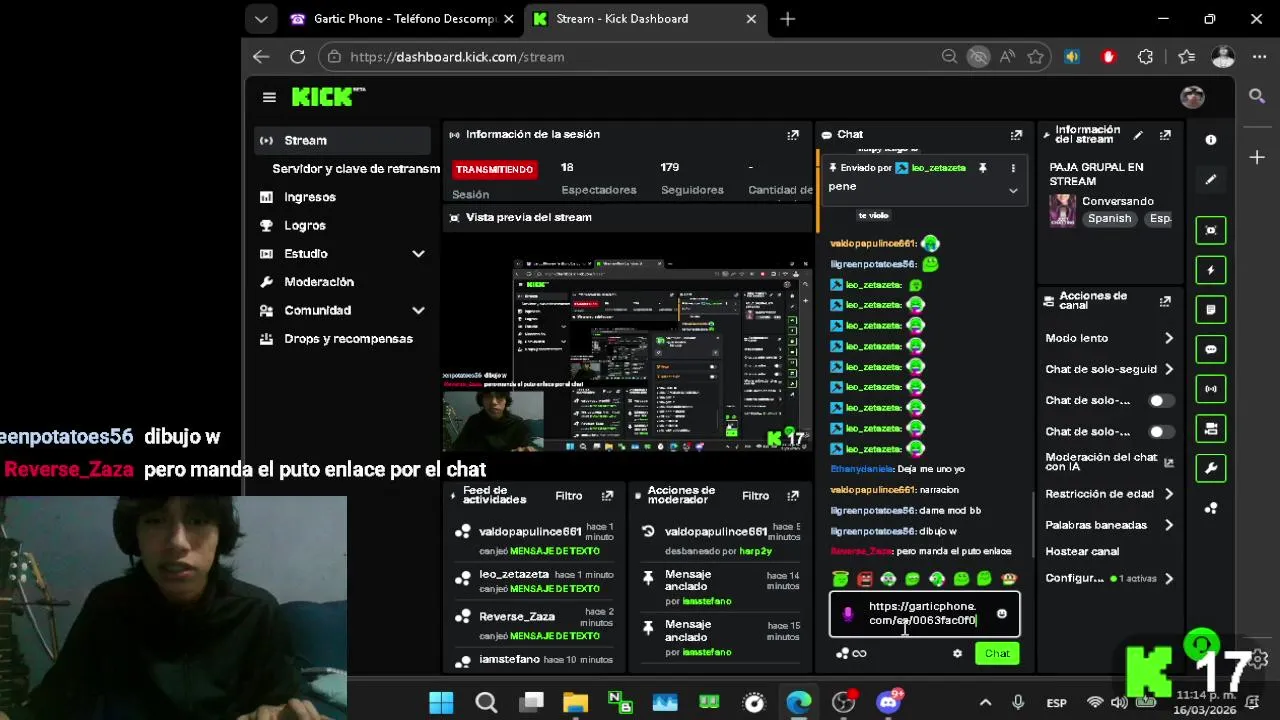Open the Configur... active settings row
The image size is (1280, 720).
(1108, 579)
